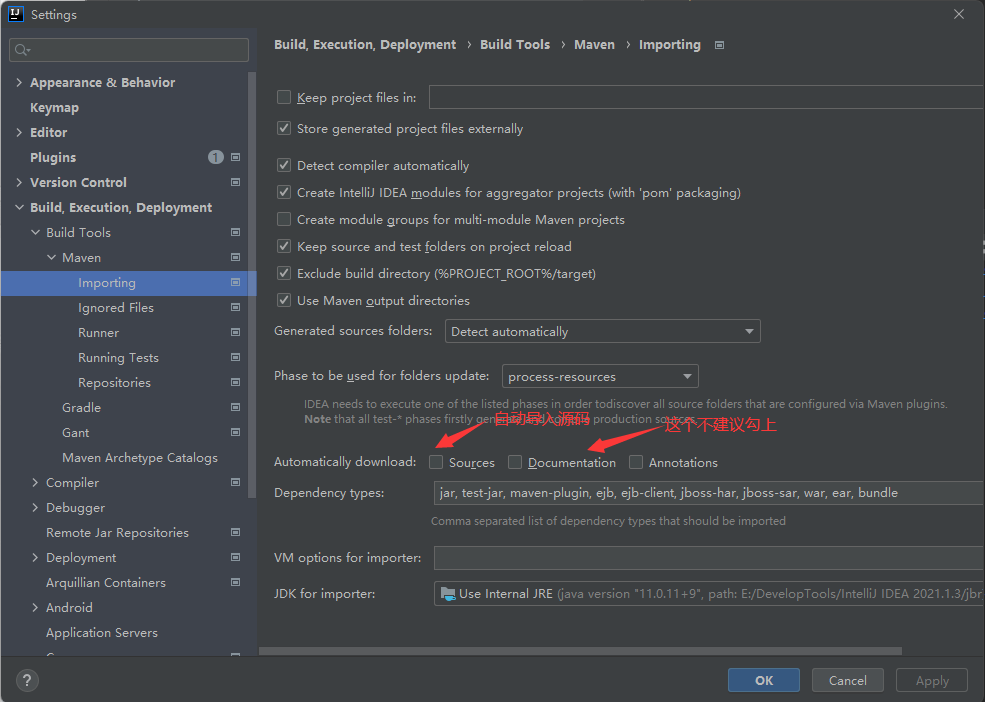Click the icon next to the Importing breadcrumb
The image size is (985, 702).
click(x=720, y=45)
